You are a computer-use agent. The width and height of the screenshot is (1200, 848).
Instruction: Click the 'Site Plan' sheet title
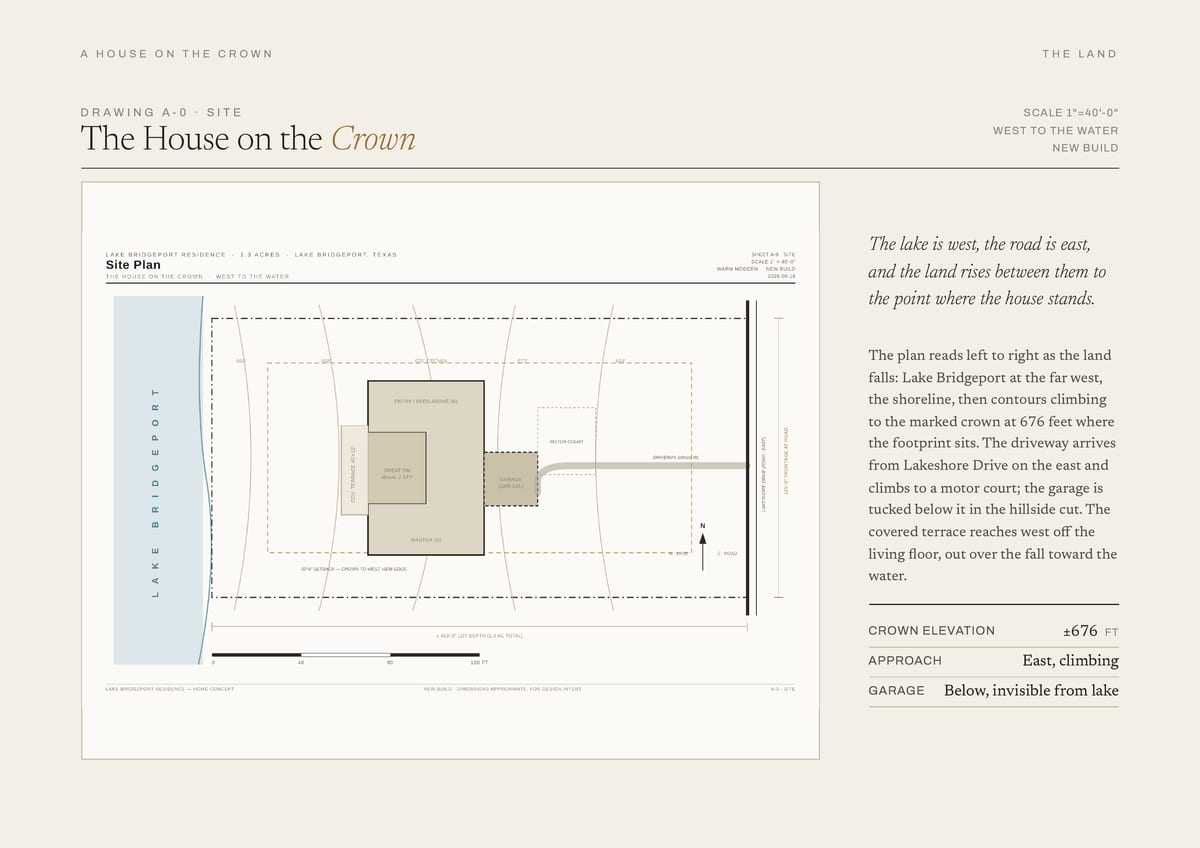point(133,265)
